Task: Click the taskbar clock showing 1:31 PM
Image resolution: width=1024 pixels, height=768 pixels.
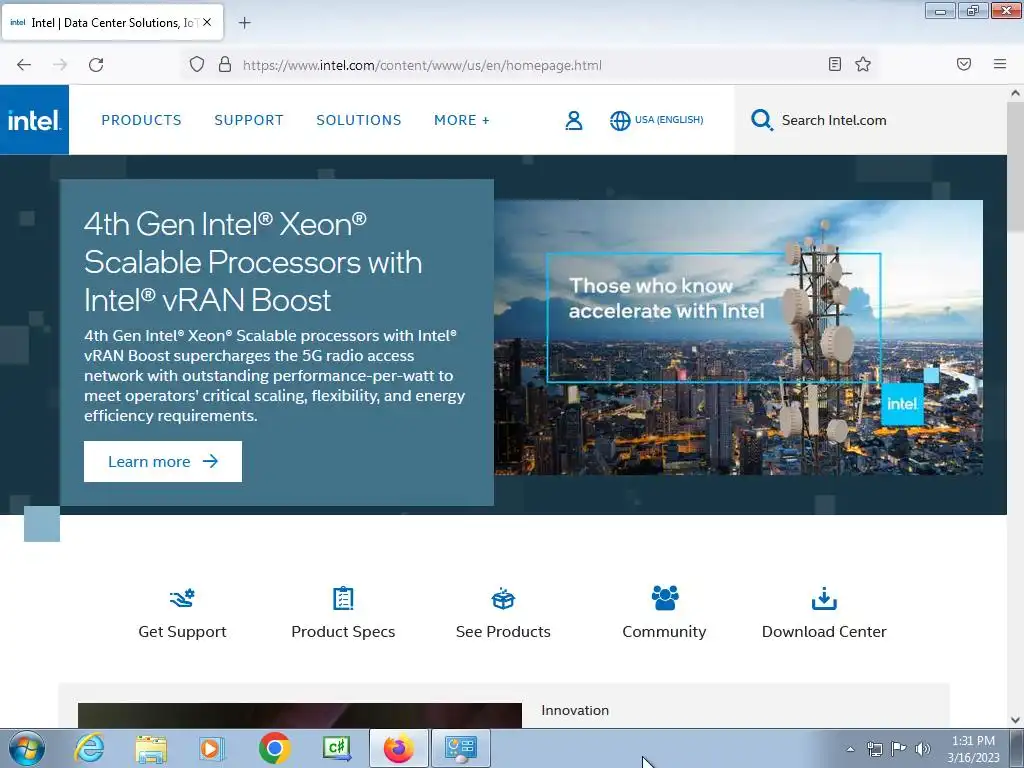Action: [973, 749]
